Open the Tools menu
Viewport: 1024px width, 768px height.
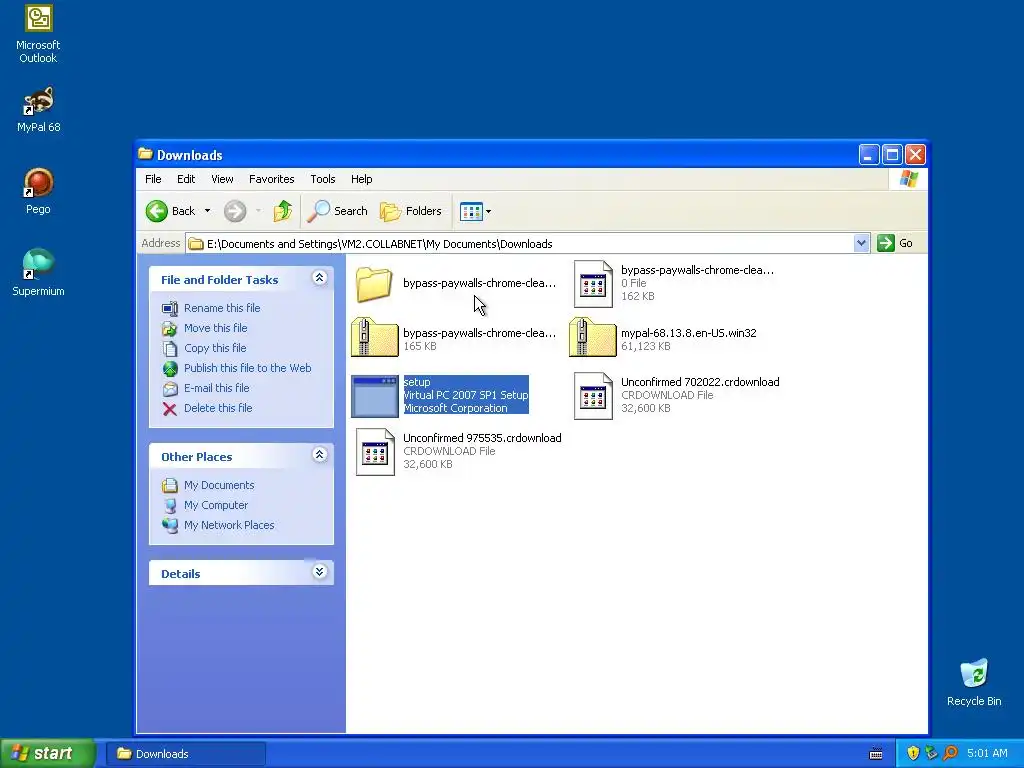[323, 179]
